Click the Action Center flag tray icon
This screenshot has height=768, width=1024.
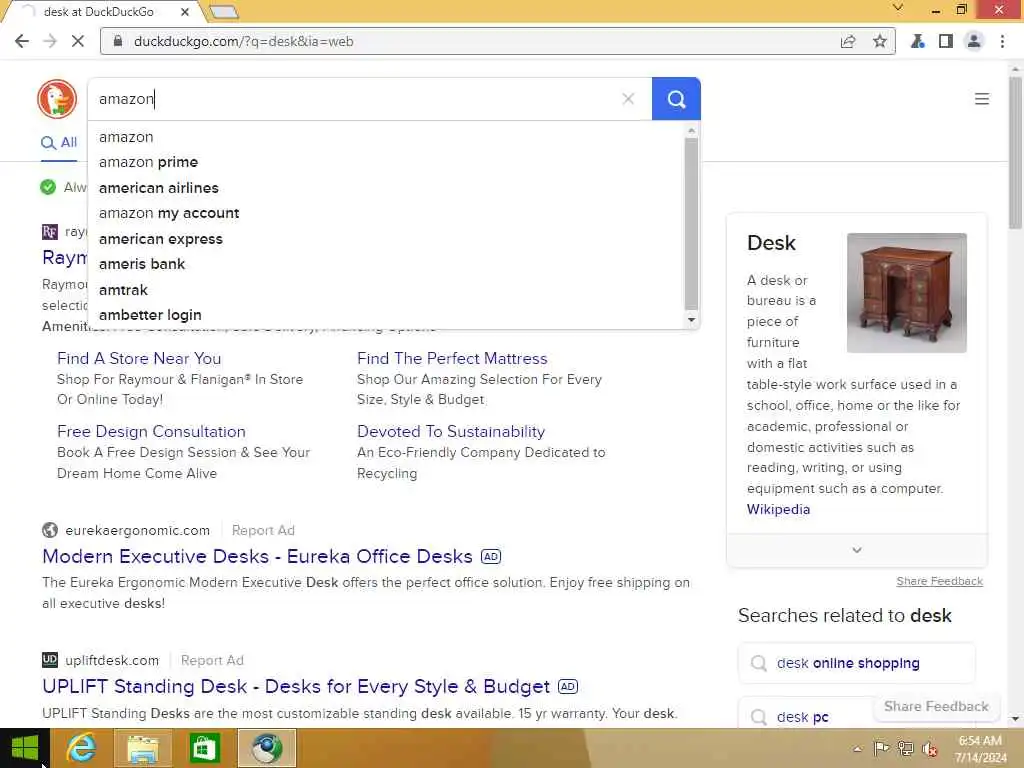(881, 748)
